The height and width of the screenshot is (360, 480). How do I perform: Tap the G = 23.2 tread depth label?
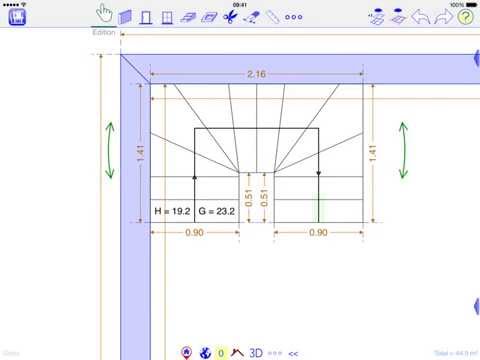[217, 211]
